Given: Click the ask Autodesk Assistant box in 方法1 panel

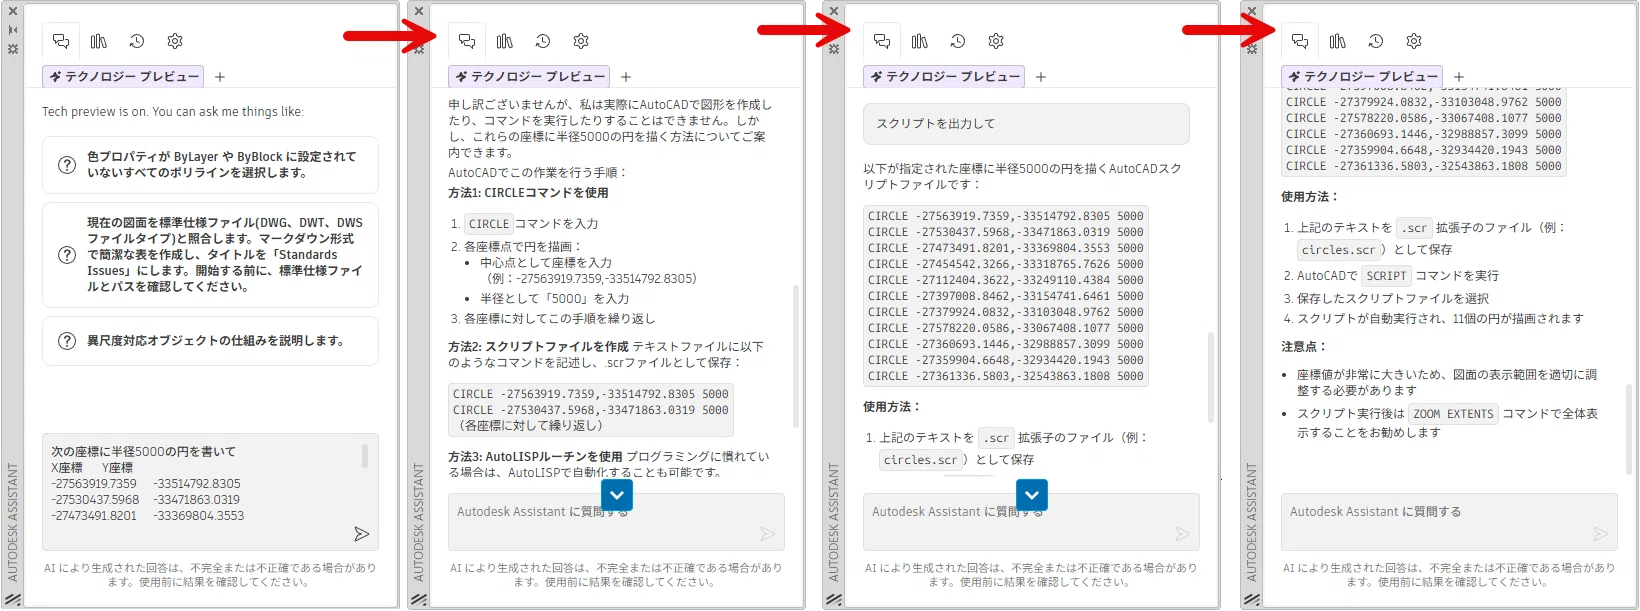Looking at the screenshot, I should (x=616, y=521).
